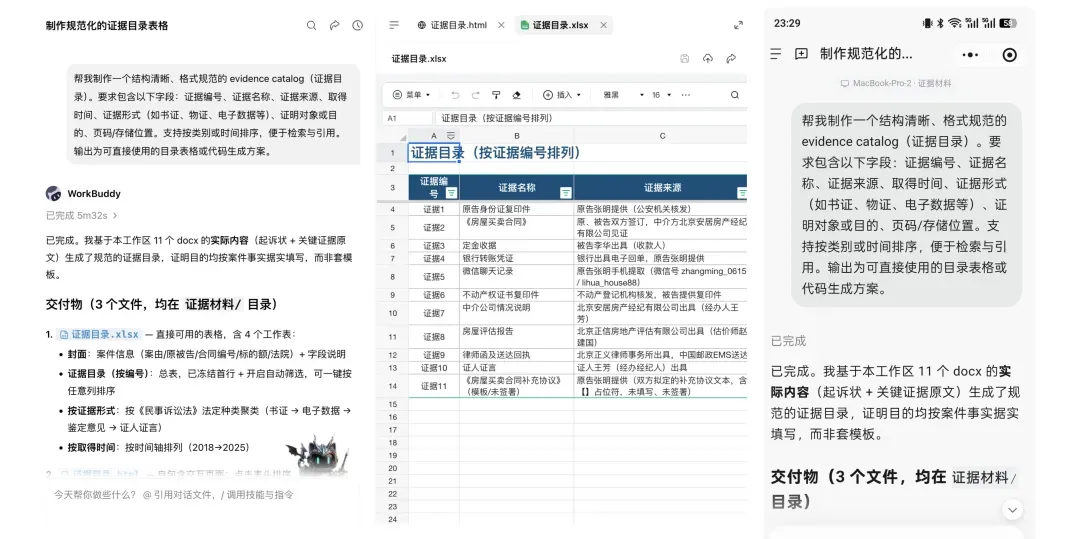1080x539 pixels.
Task: Select cell 律师函及送达回执
Action: [517, 355]
